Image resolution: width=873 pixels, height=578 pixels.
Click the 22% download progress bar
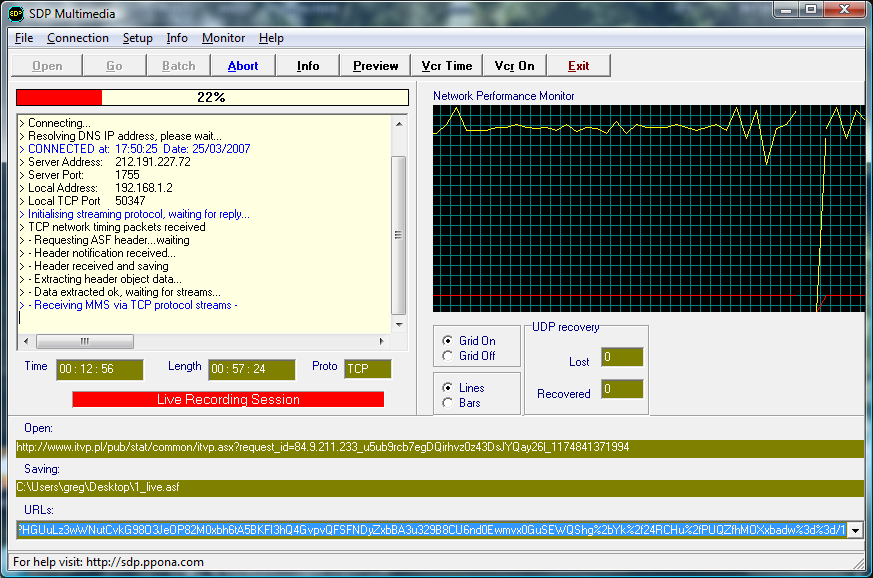(212, 98)
